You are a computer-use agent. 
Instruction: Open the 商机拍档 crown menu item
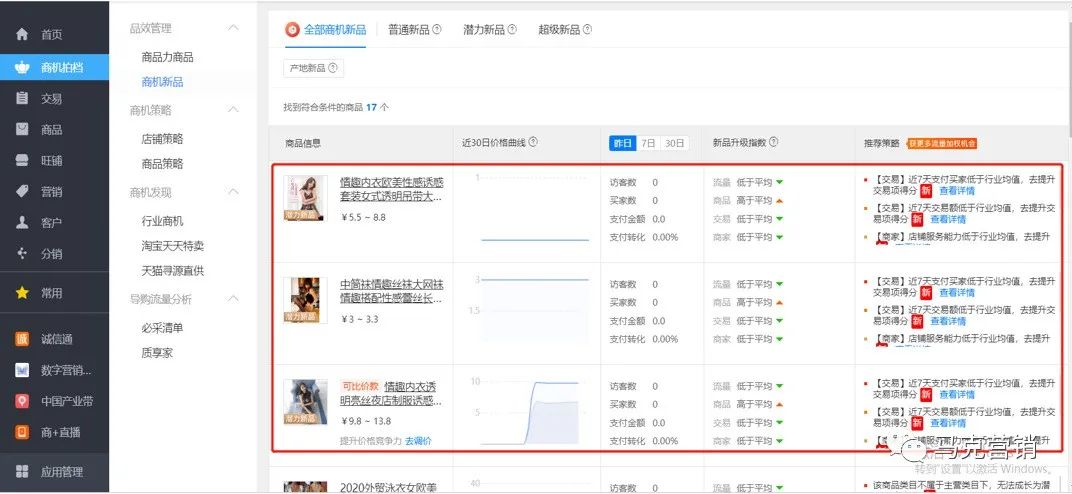[54, 67]
